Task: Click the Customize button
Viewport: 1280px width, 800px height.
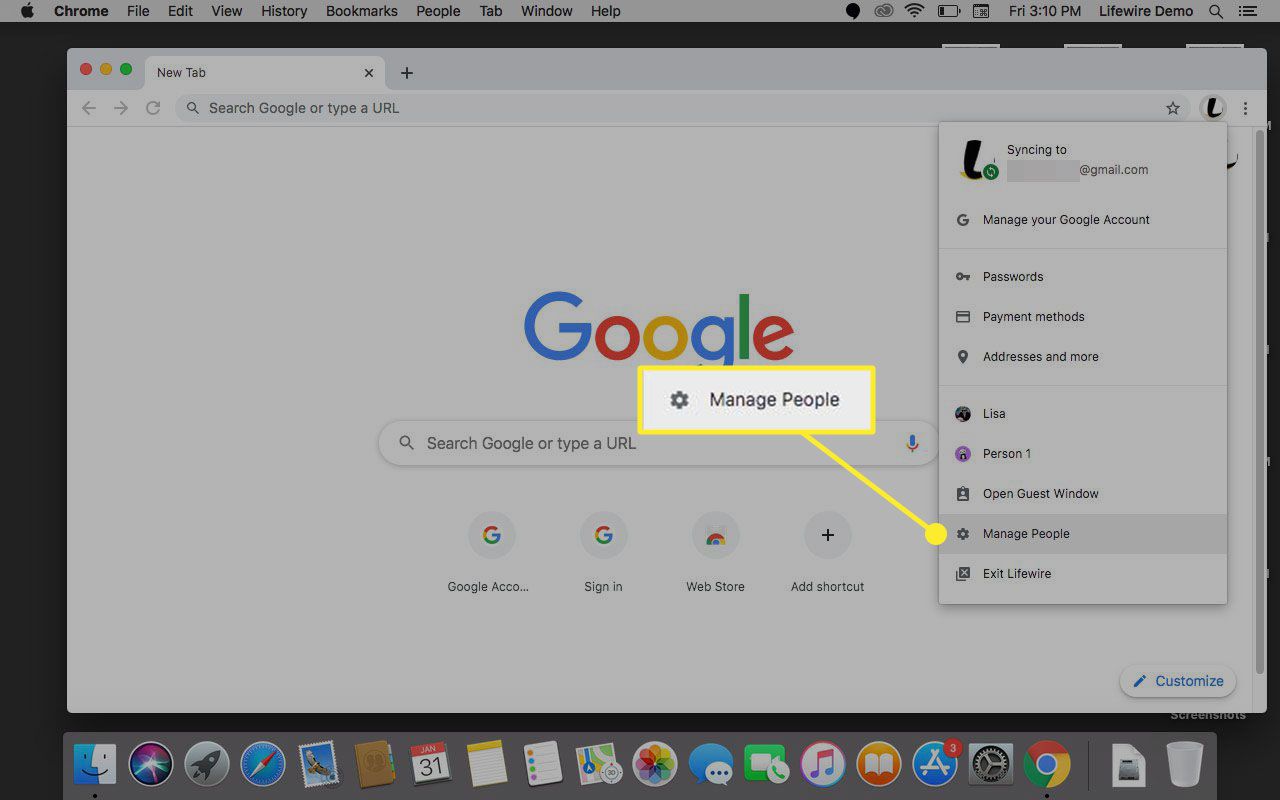Action: (1178, 681)
